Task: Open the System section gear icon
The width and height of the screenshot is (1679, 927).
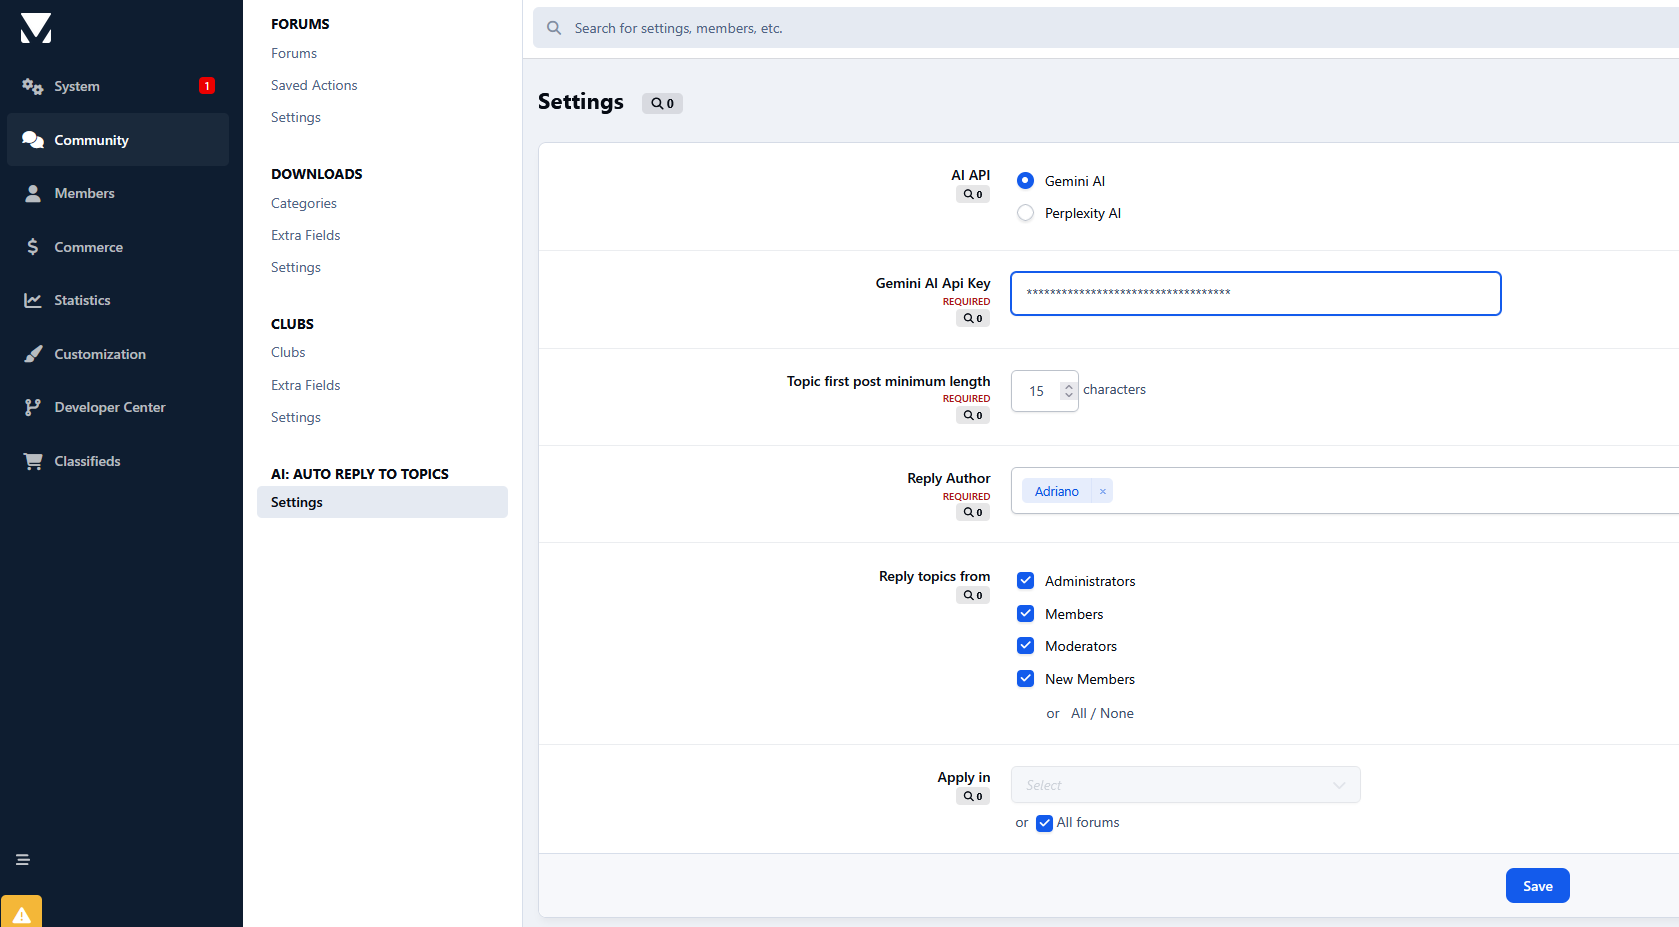Action: [x=33, y=87]
